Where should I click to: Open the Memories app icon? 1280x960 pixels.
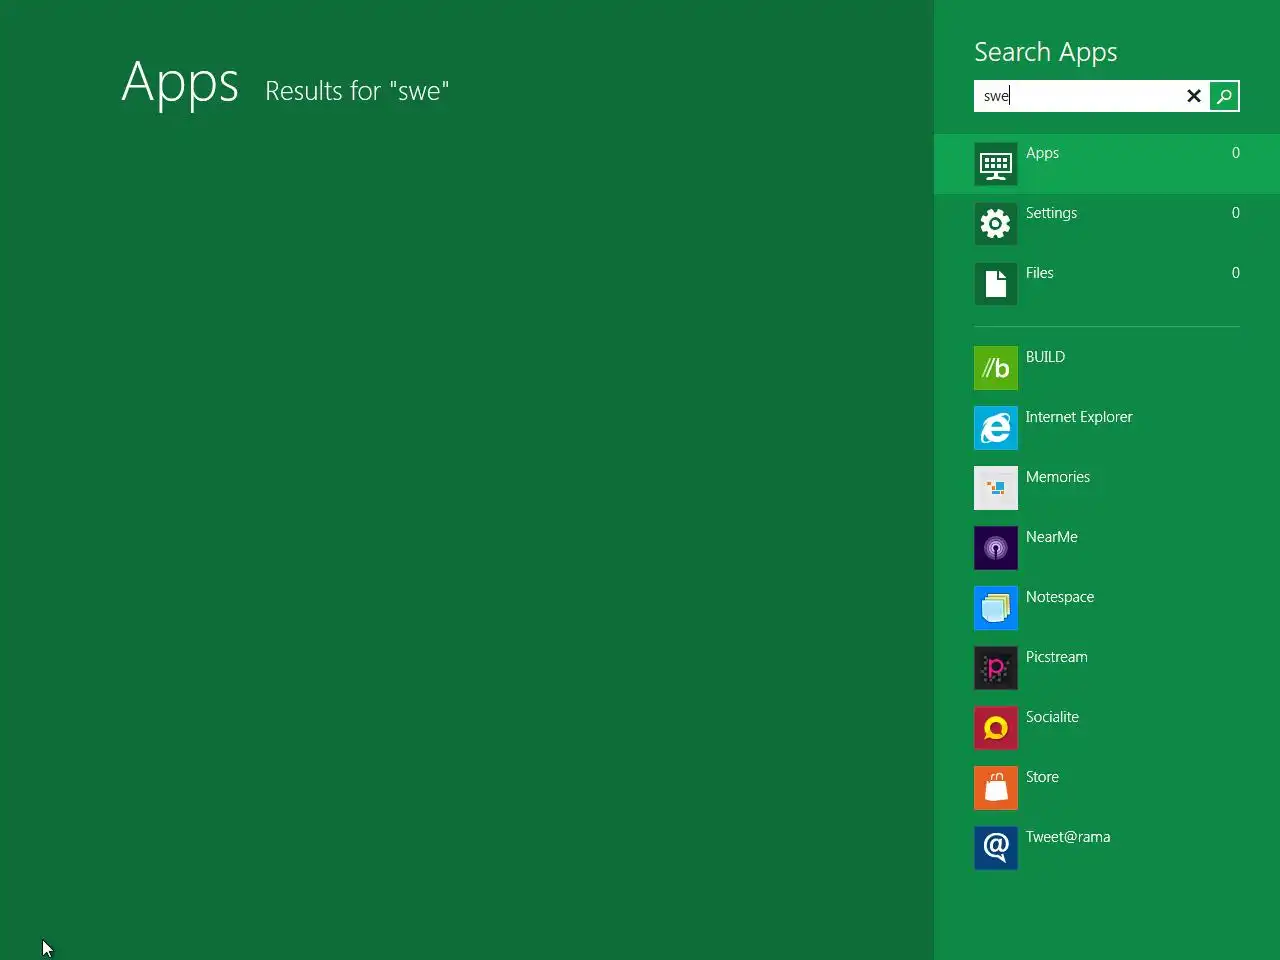tap(996, 488)
